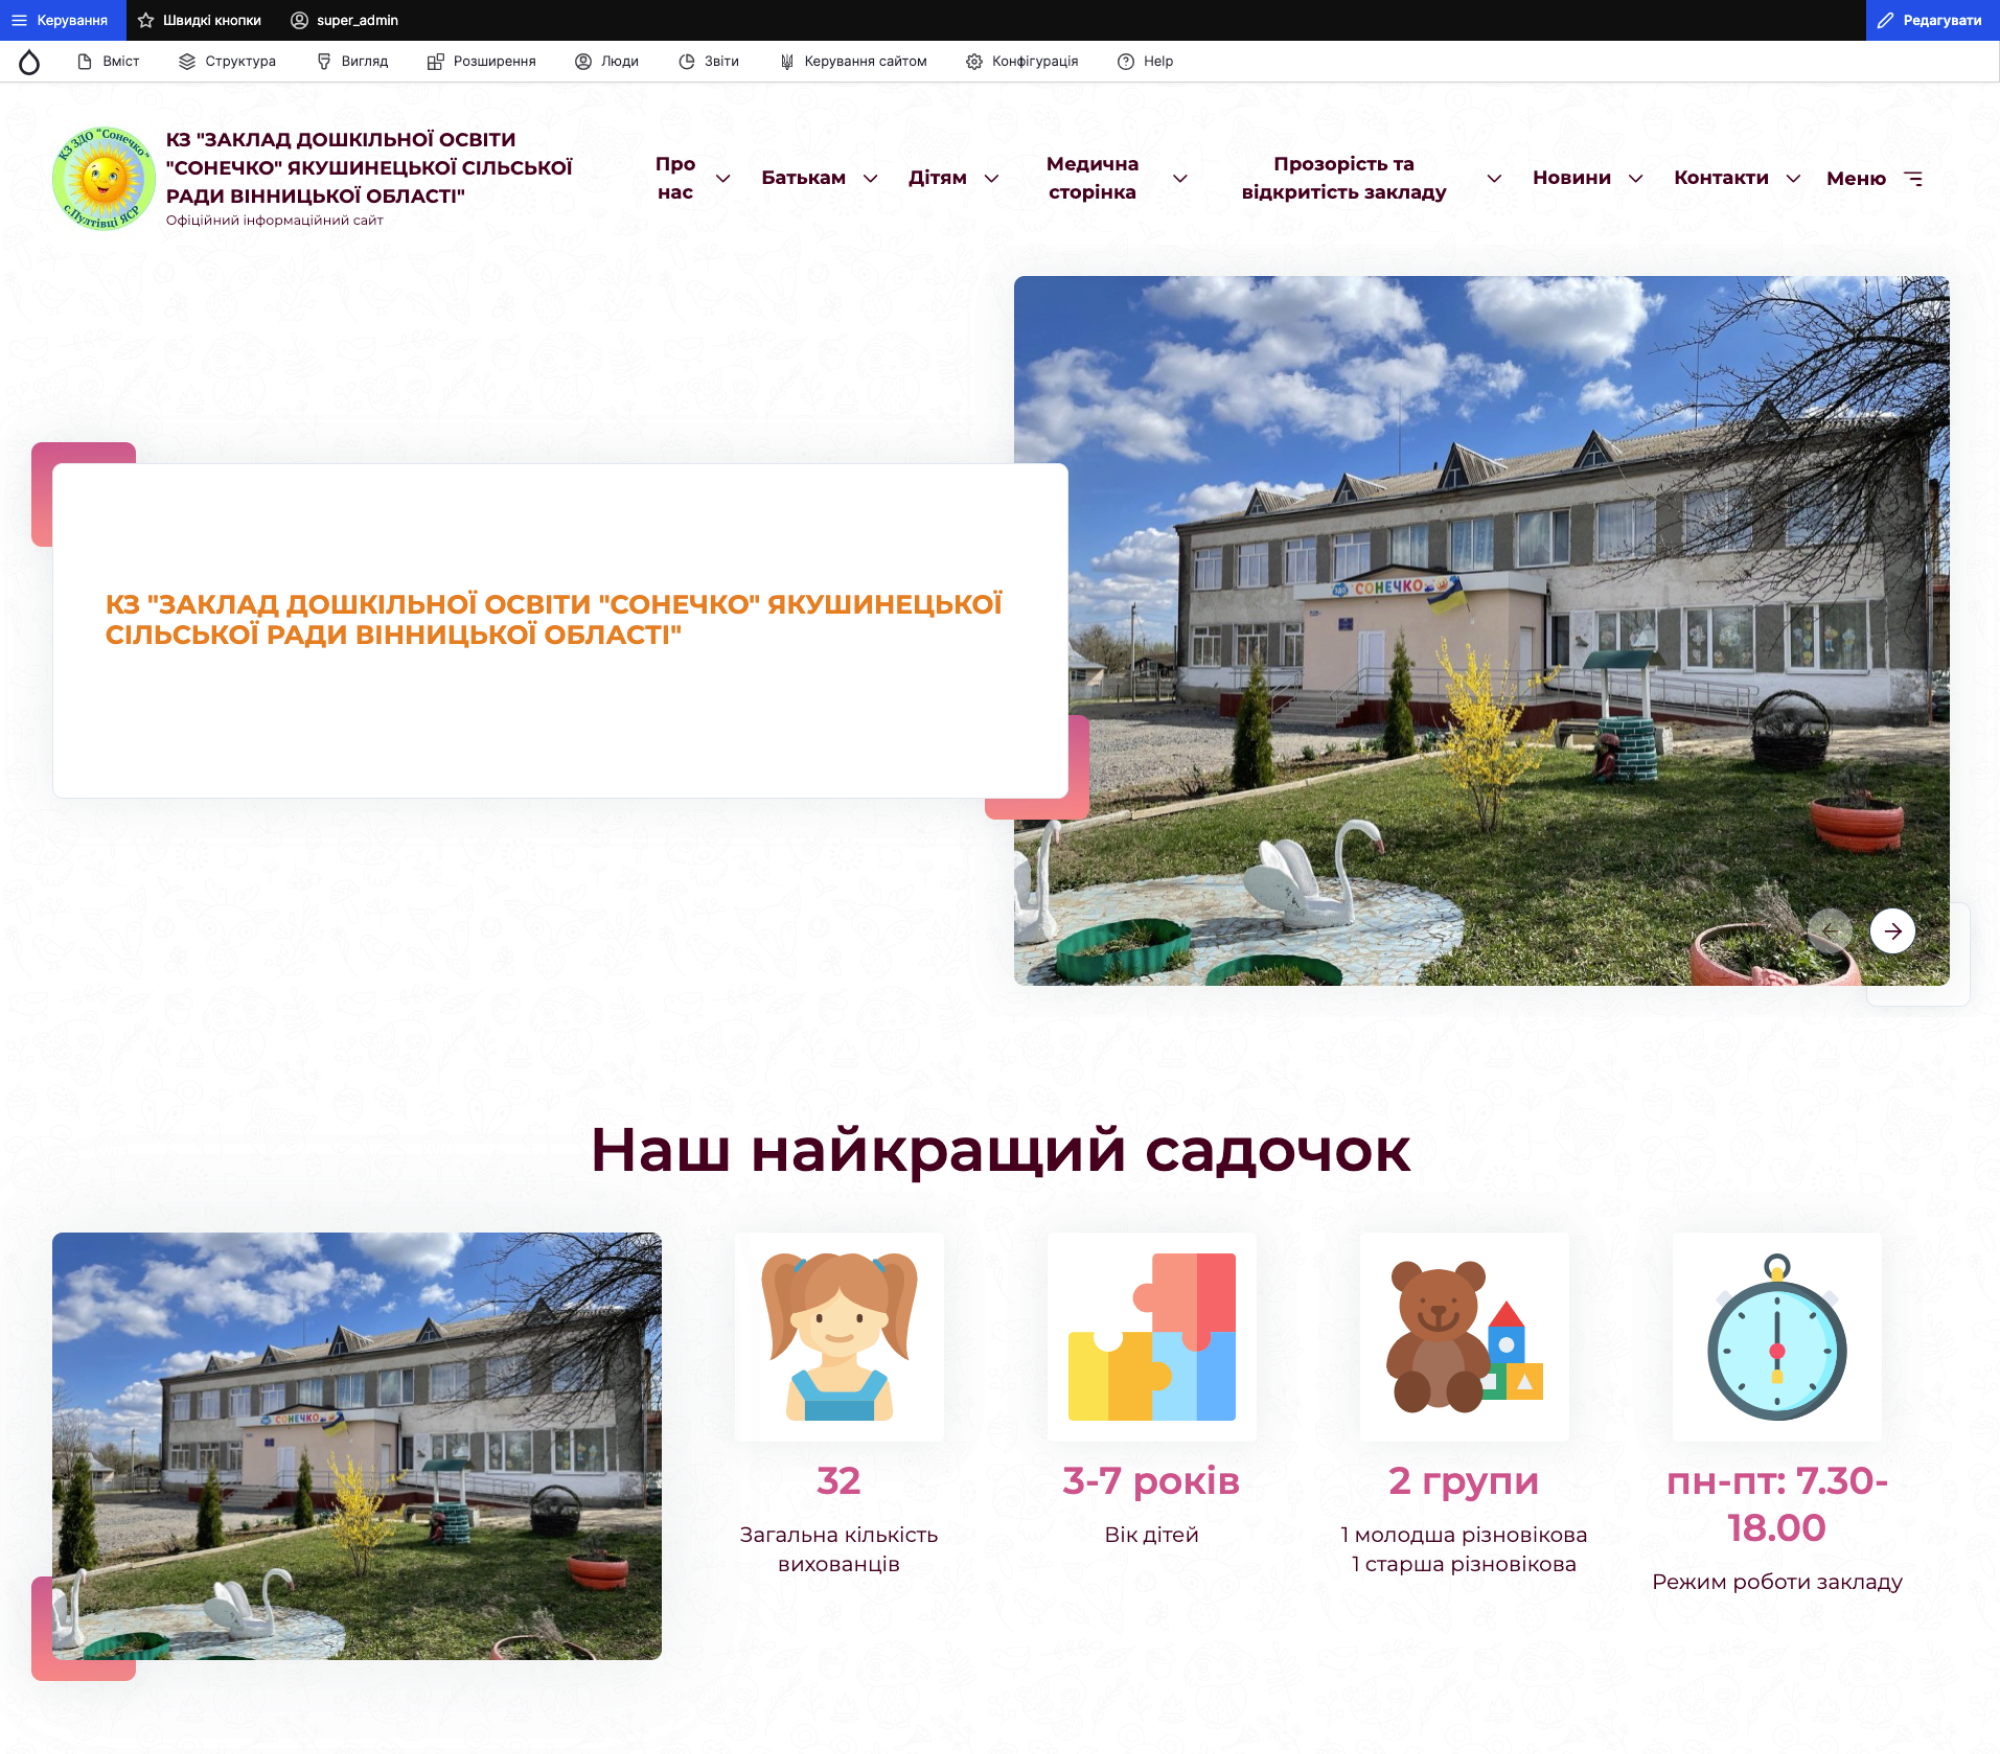Click the previous slide arrow button
This screenshot has width=2000, height=1754.
[x=1830, y=931]
